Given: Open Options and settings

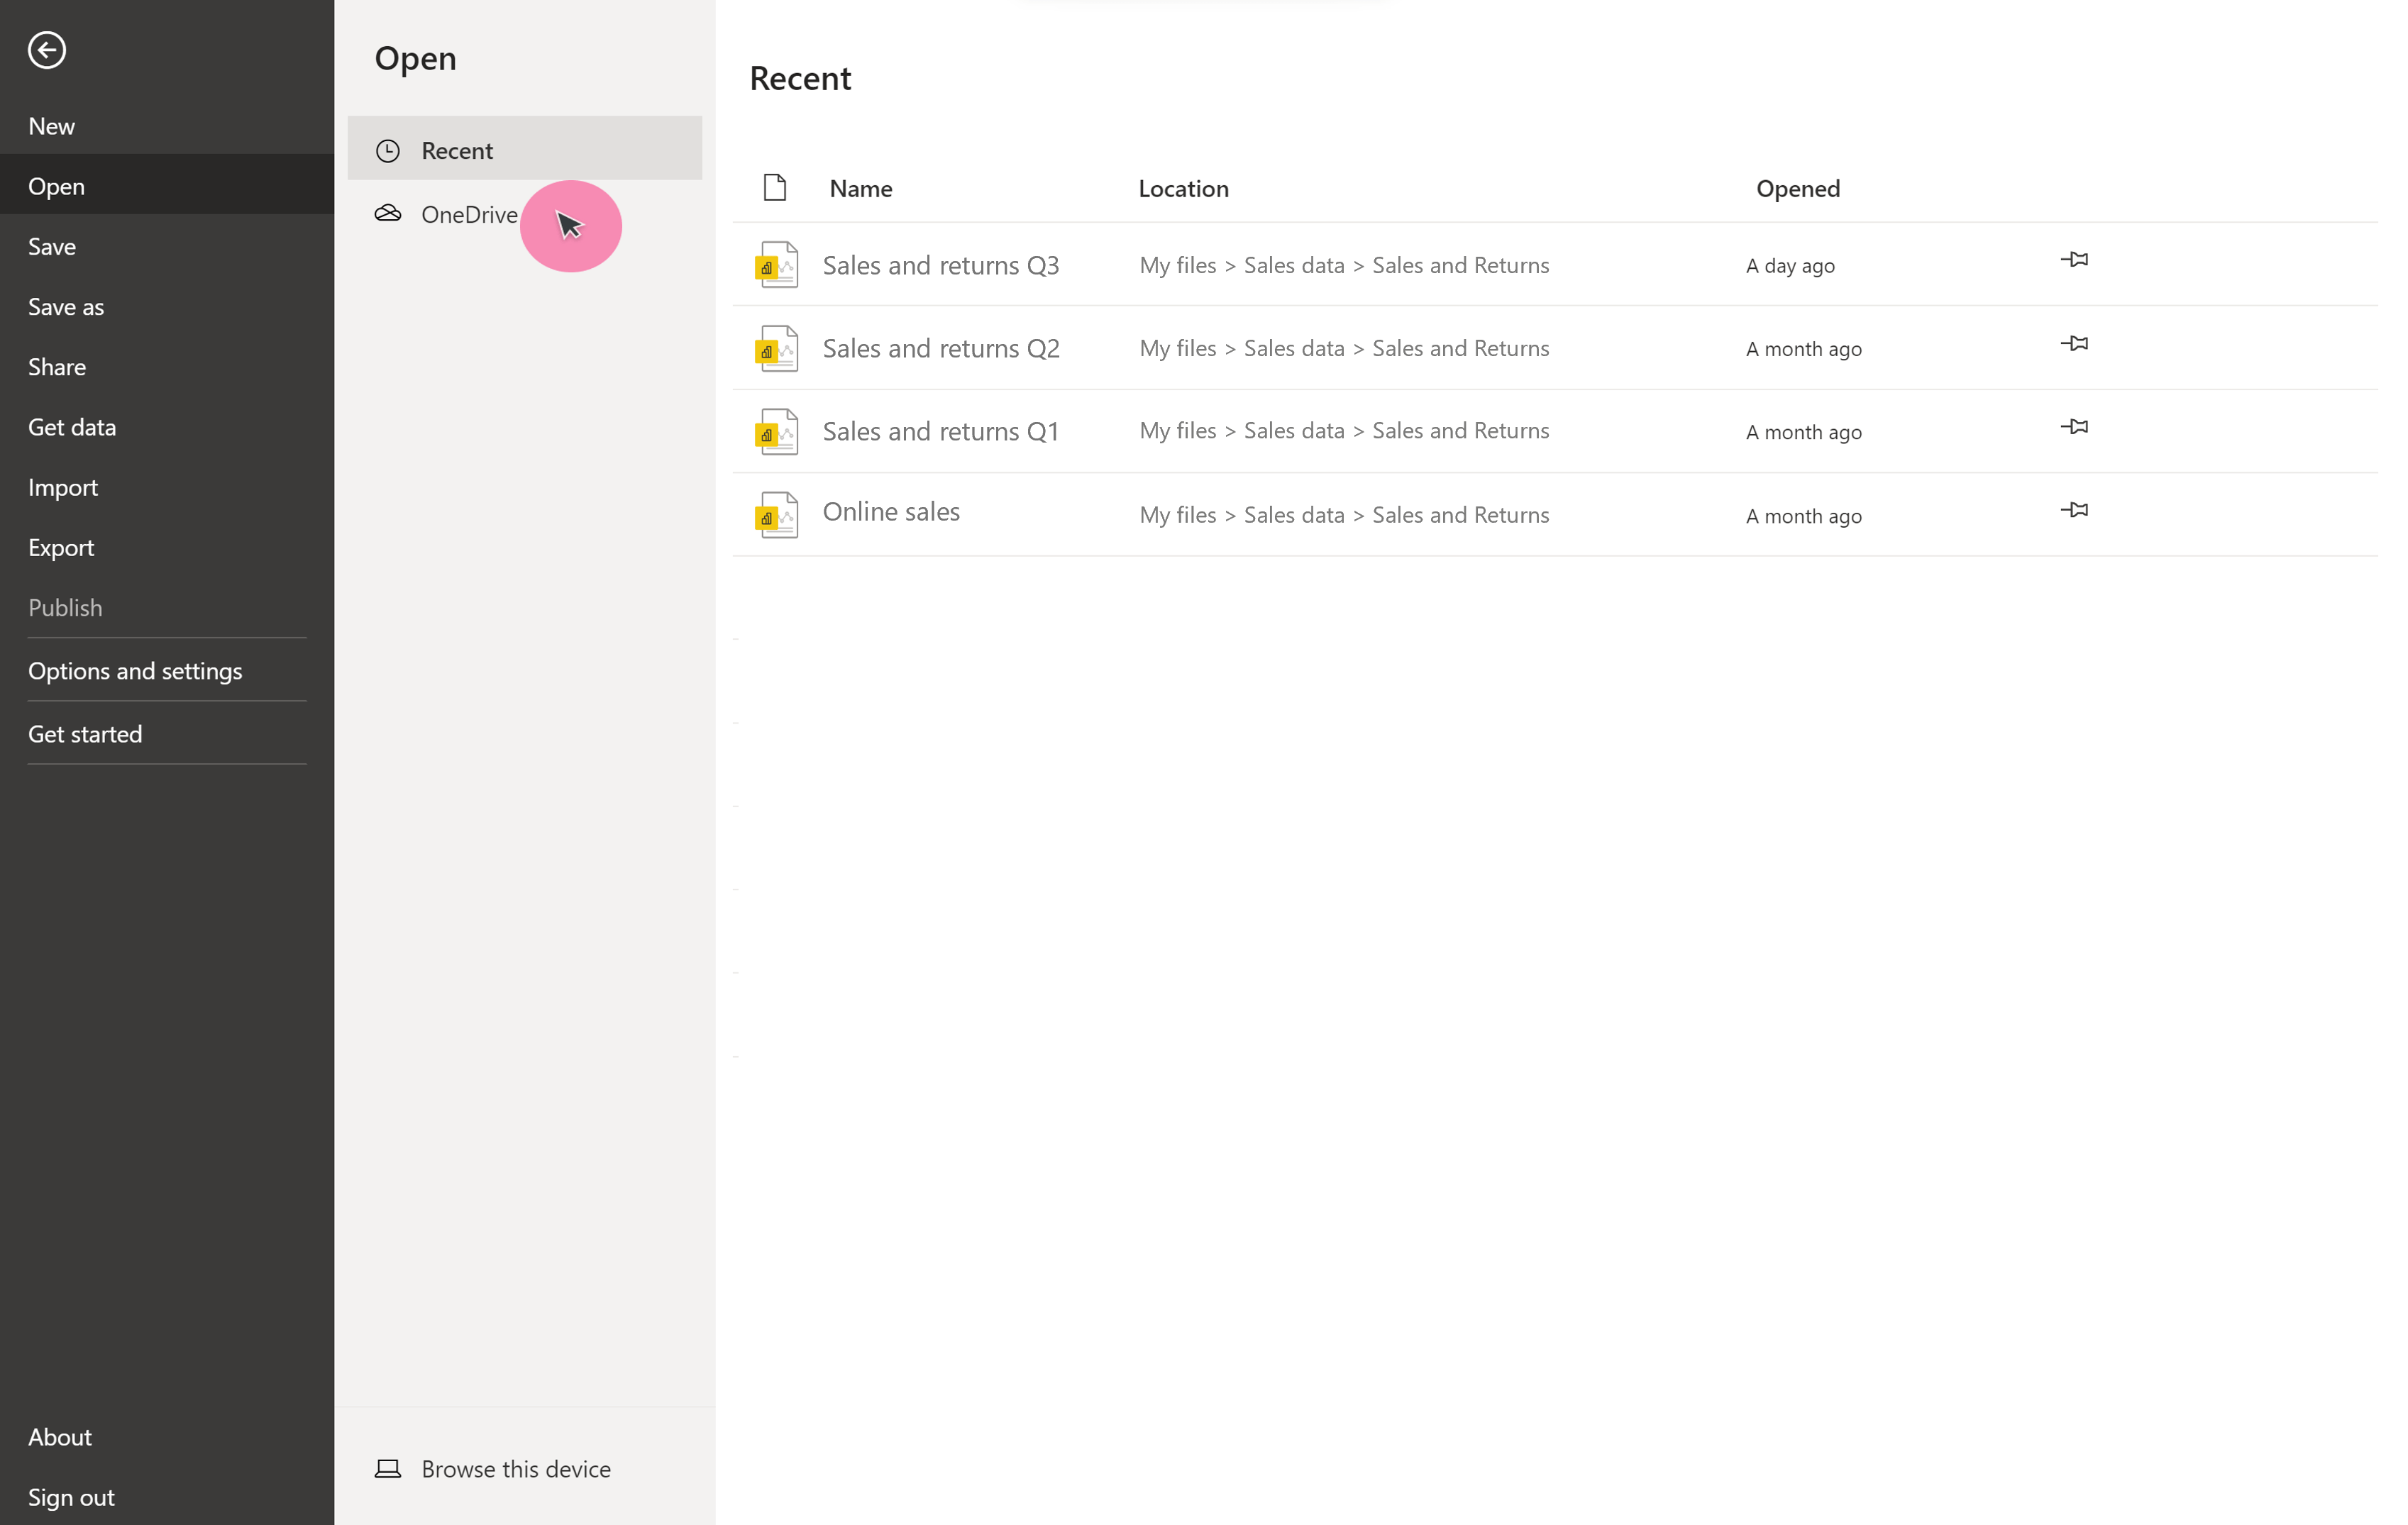Looking at the screenshot, I should coord(135,671).
